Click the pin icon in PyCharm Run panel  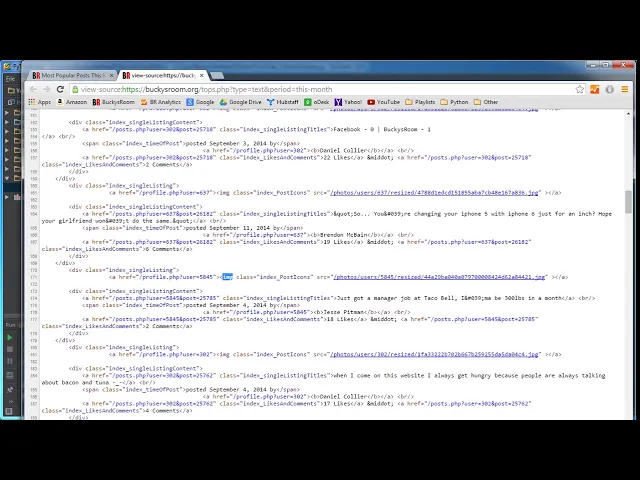click(x=10, y=390)
